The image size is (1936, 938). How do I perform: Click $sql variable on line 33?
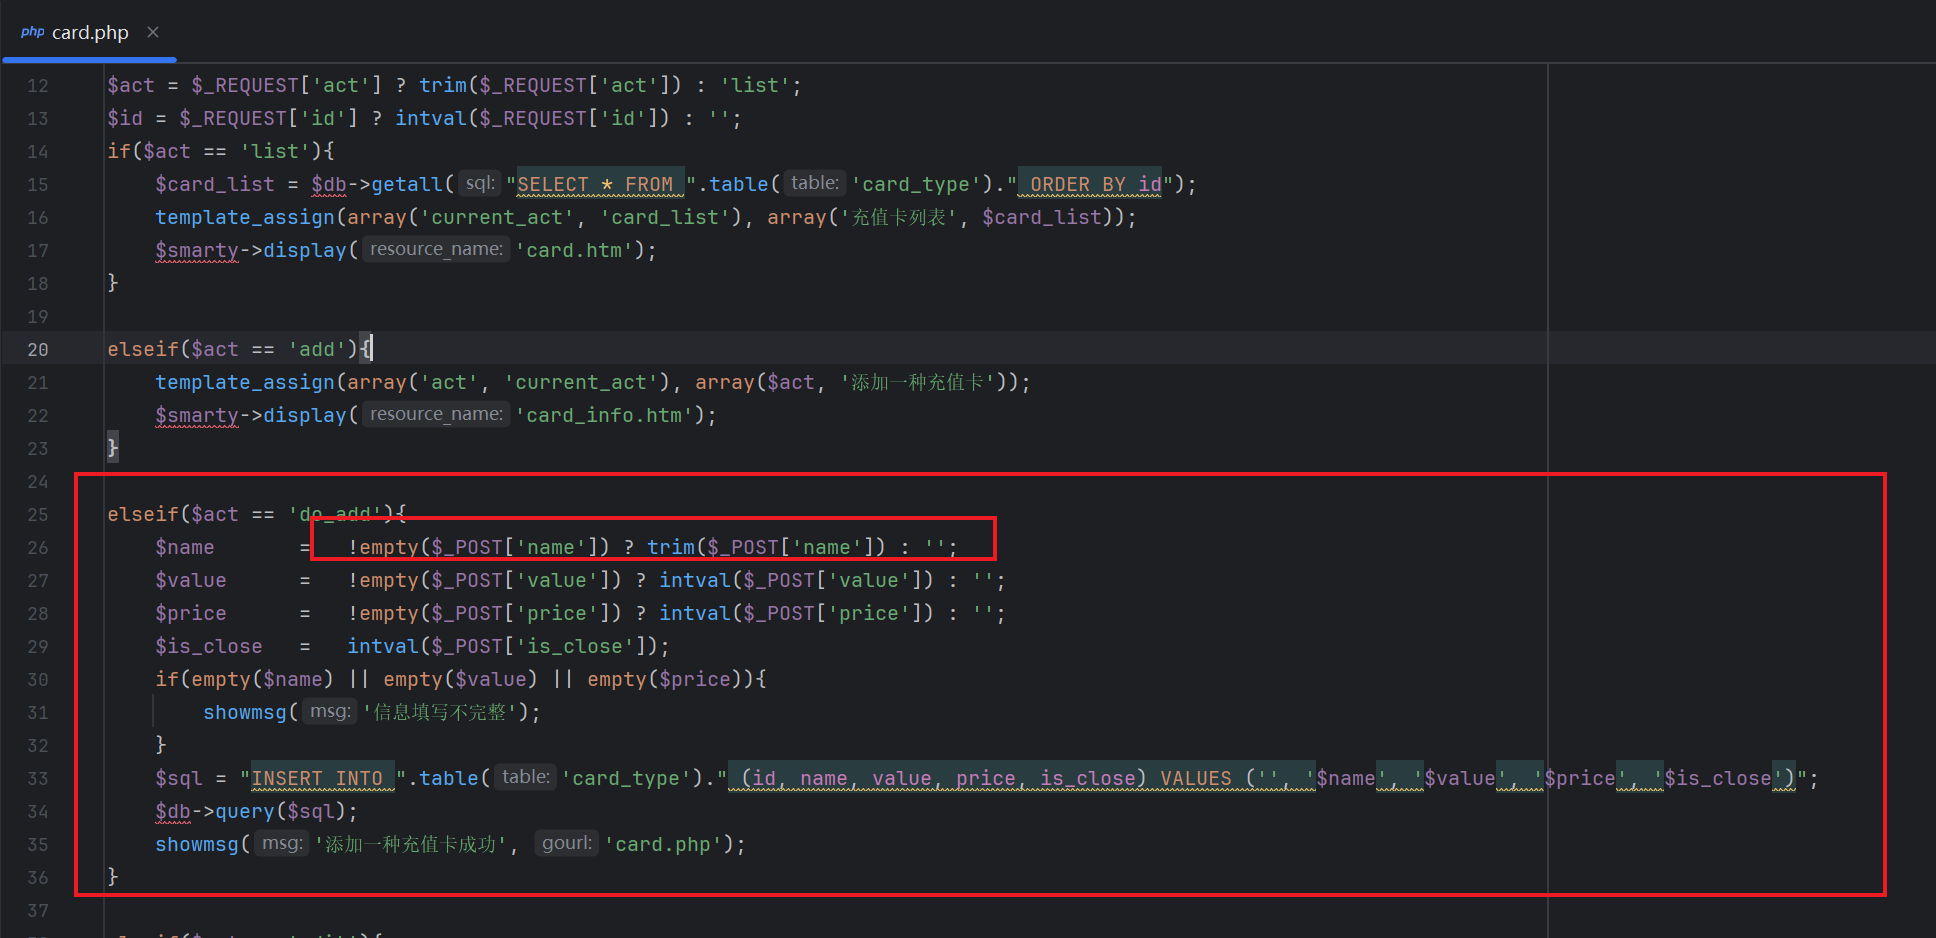tap(179, 779)
